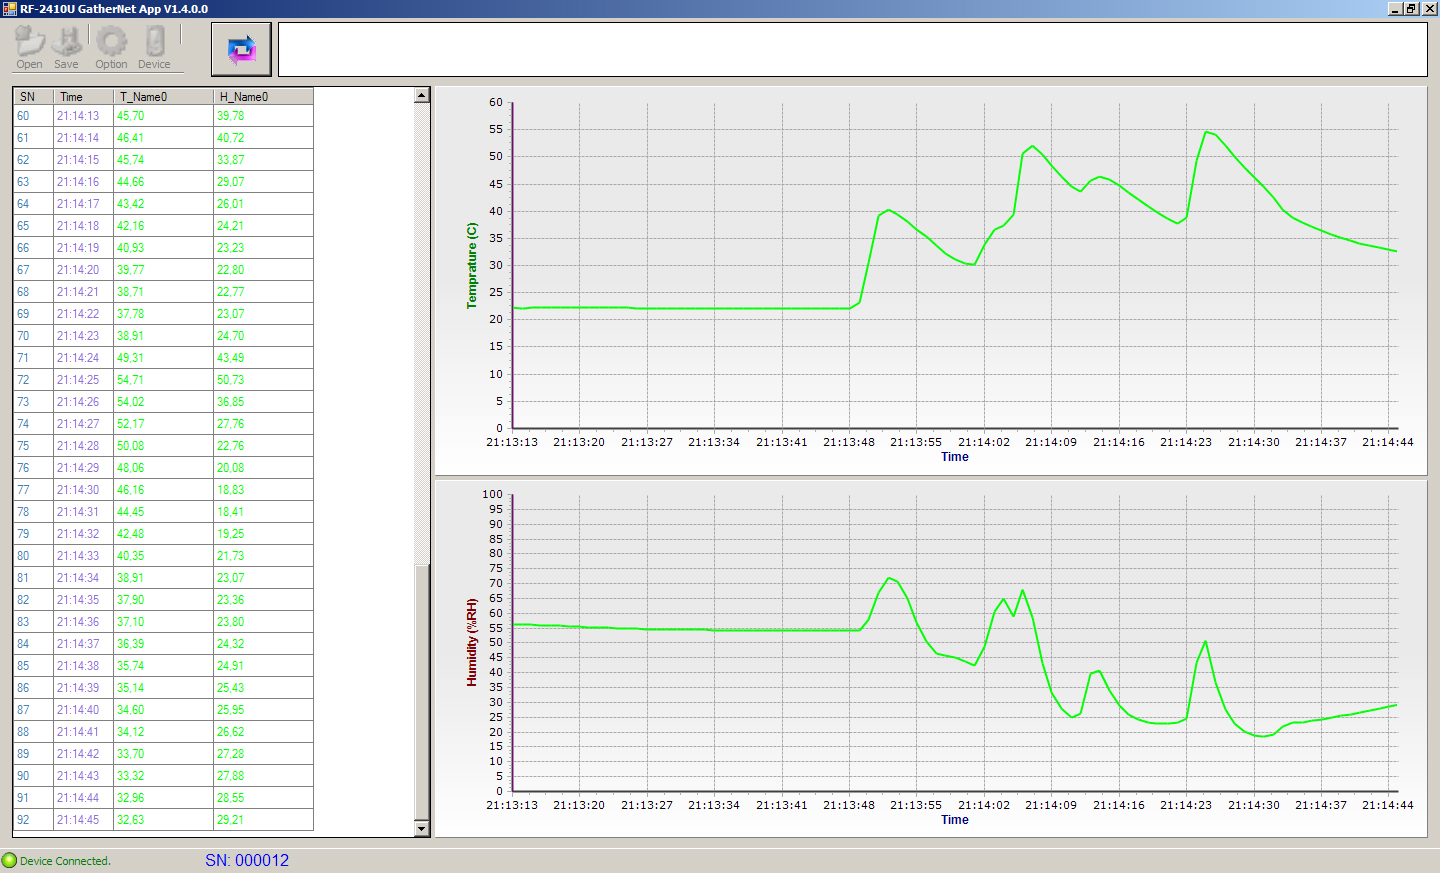Click the SN: 000012 status label
This screenshot has width=1440, height=874.
point(247,860)
